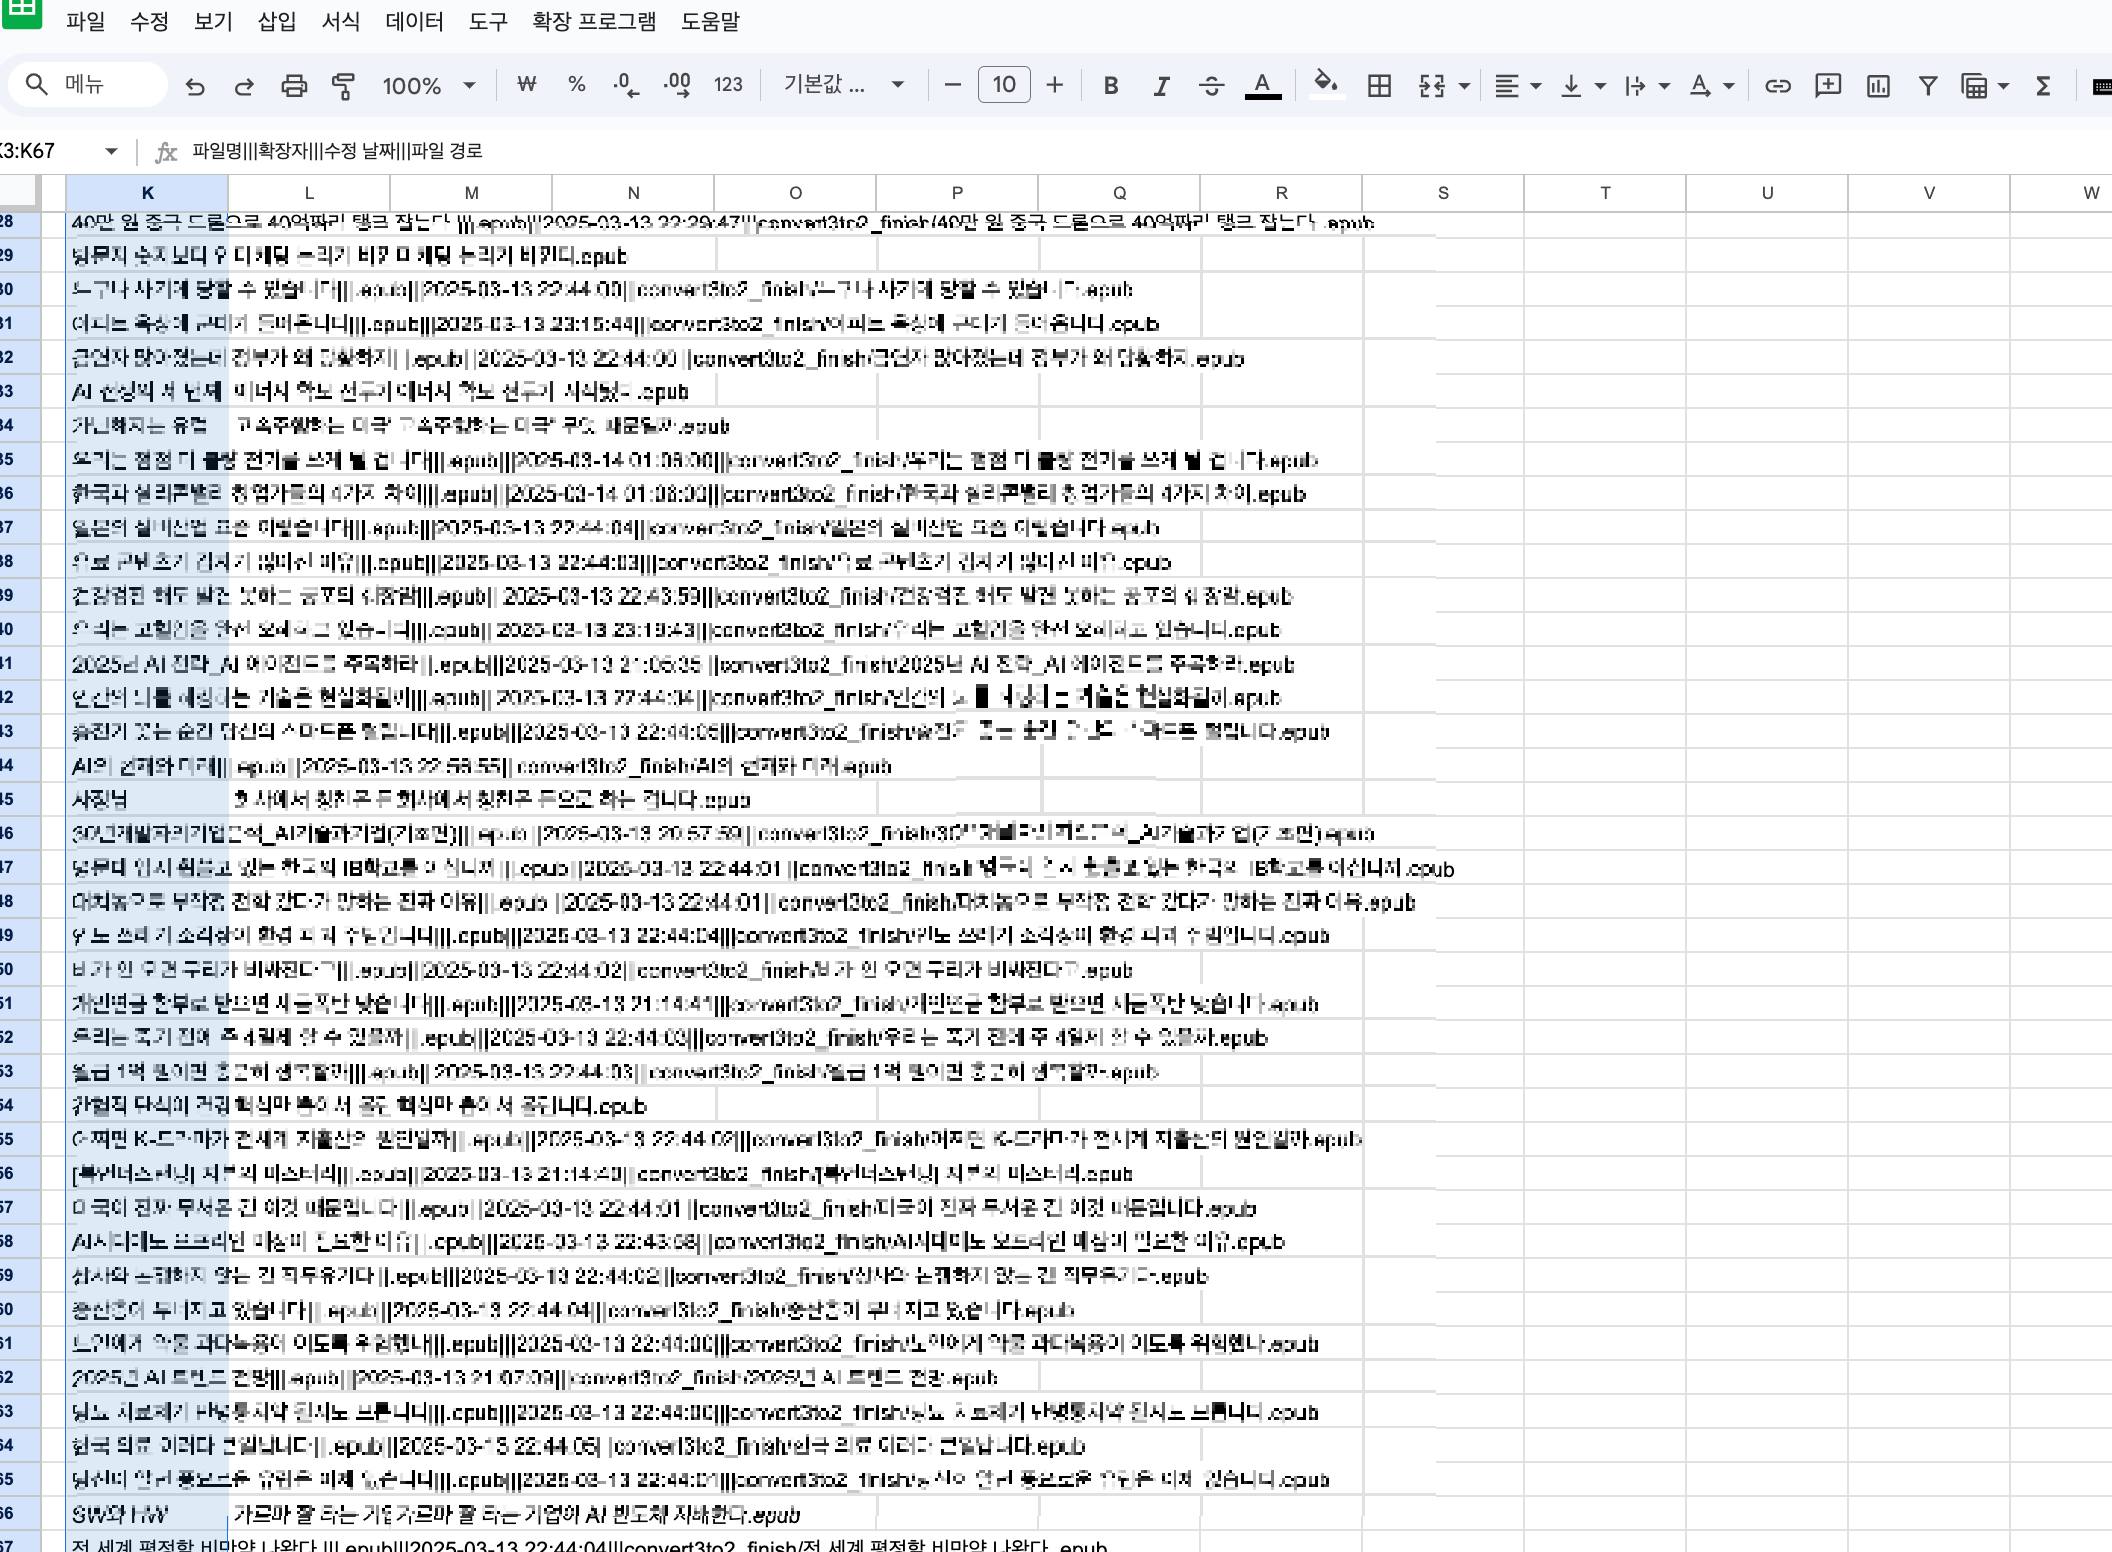Select the paint format roller icon
2112x1552 pixels.
tap(343, 86)
